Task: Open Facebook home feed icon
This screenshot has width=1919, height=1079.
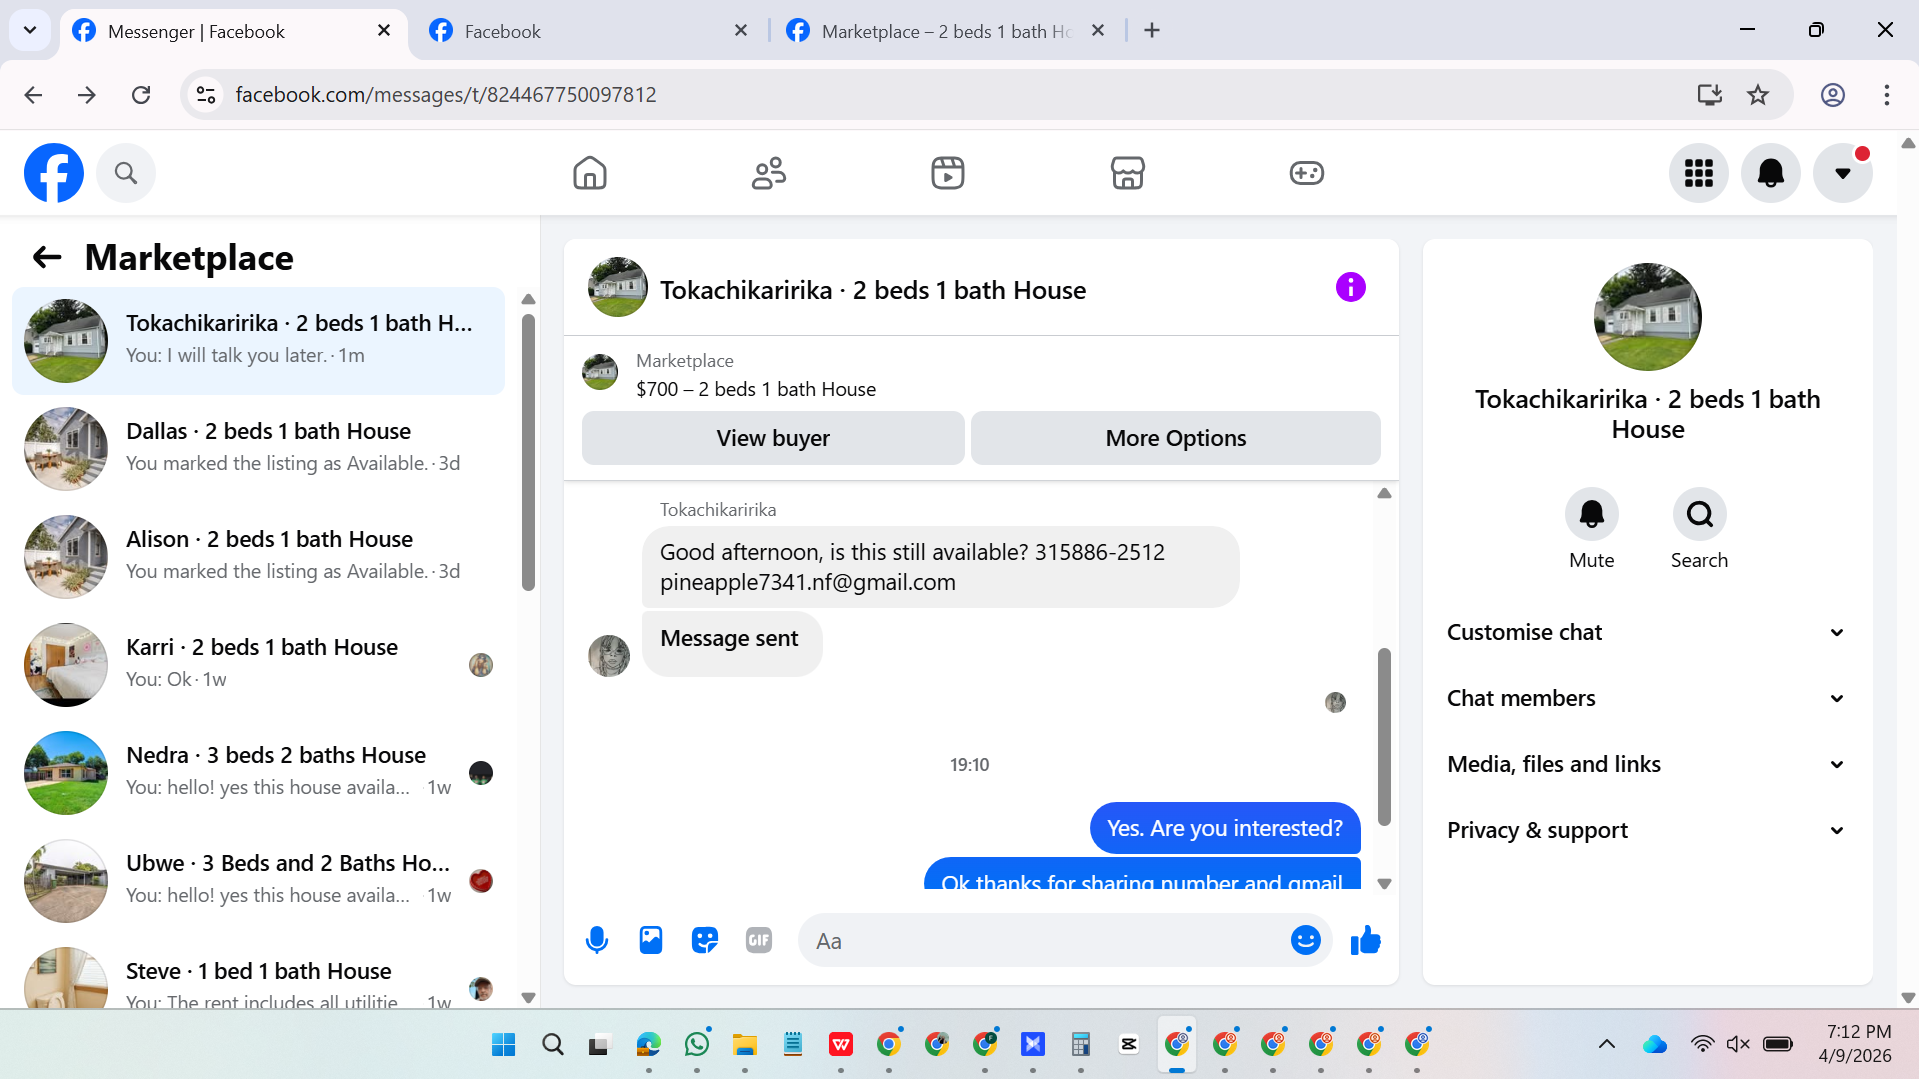Action: point(589,173)
